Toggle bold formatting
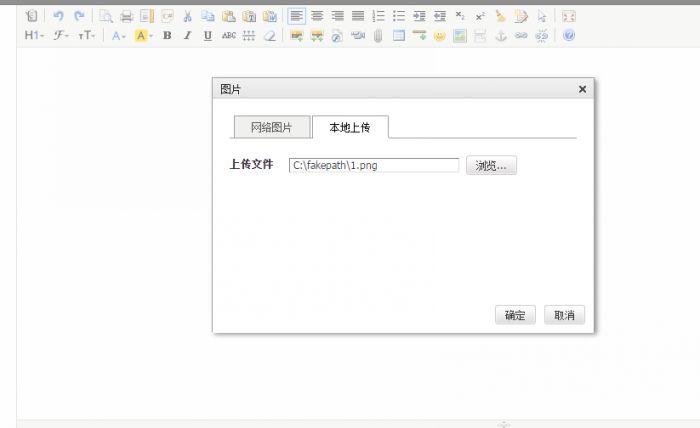Viewport: 700px width, 428px height. point(167,35)
